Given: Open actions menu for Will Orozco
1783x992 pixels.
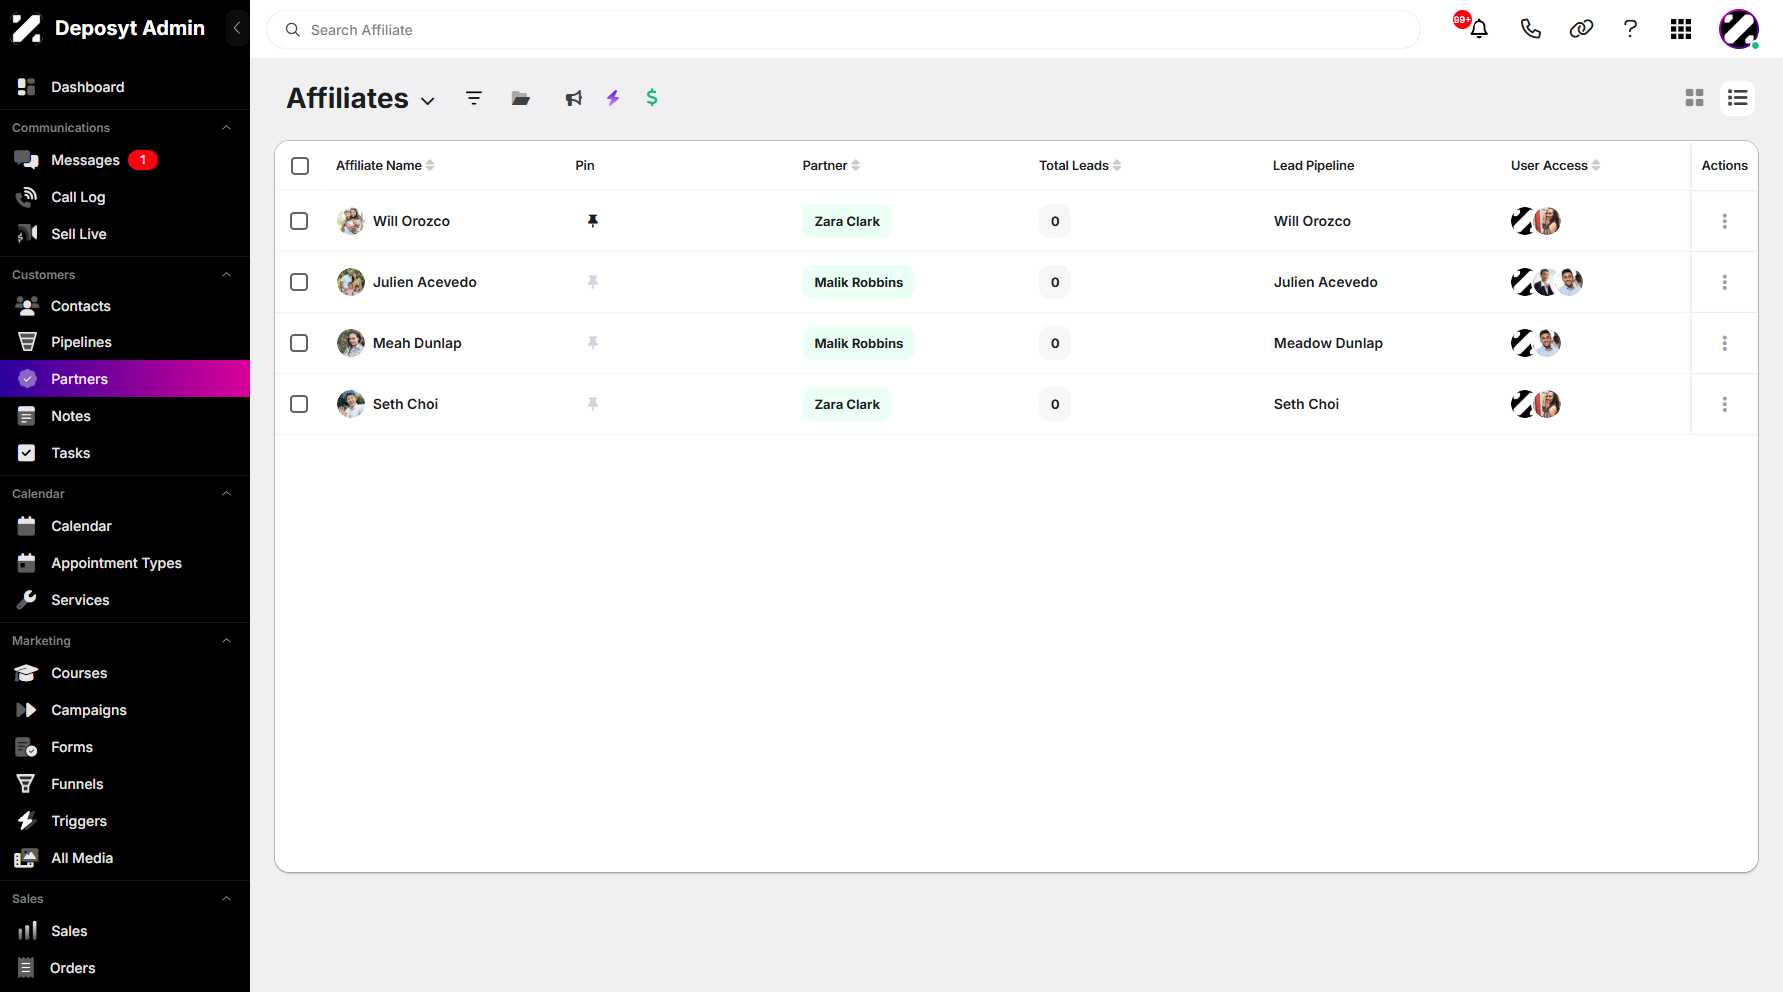Looking at the screenshot, I should (x=1725, y=221).
